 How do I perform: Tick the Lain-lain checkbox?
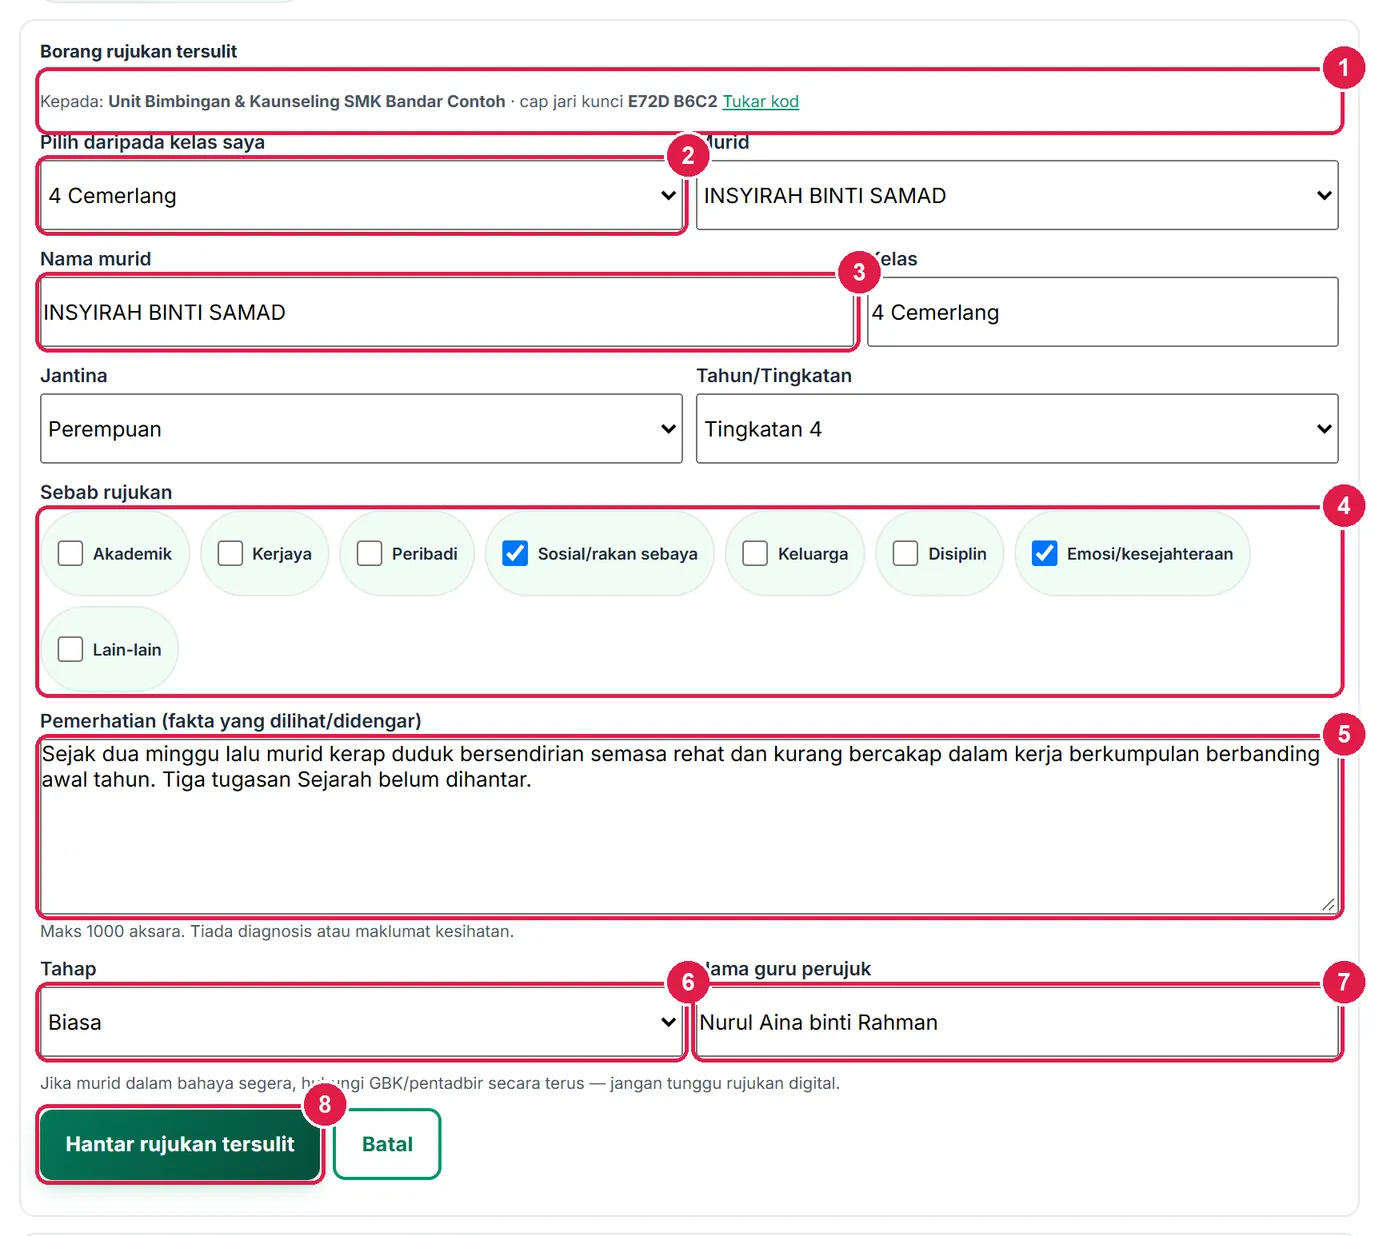[x=70, y=649]
